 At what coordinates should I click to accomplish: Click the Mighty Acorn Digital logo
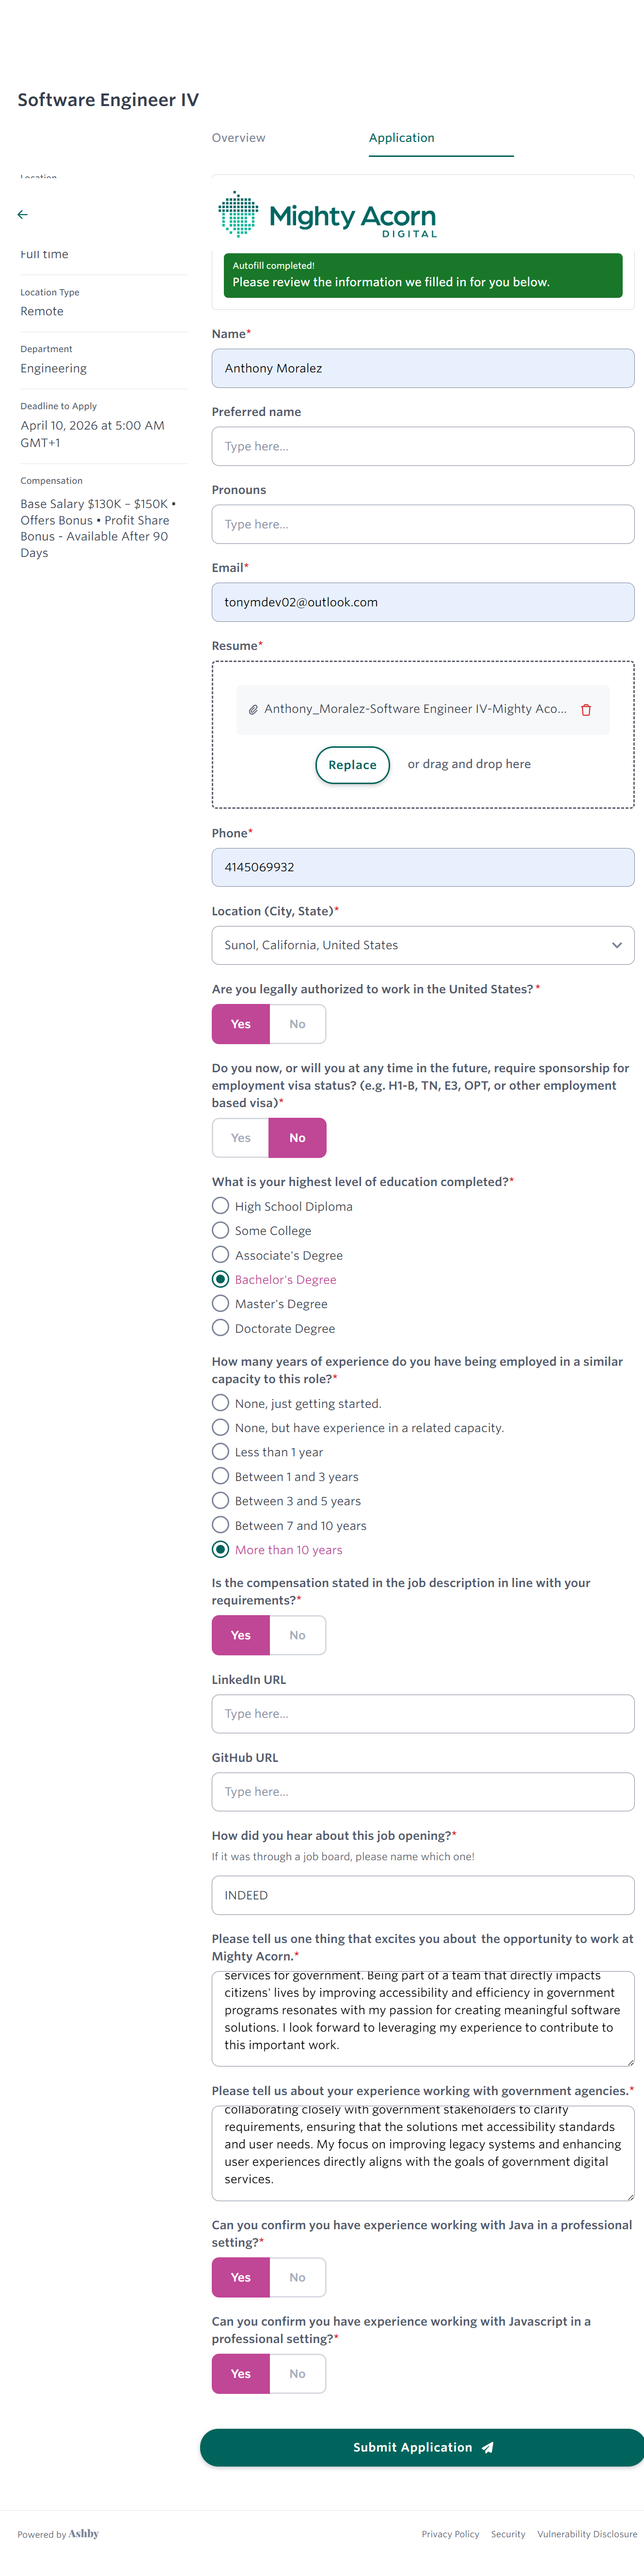pos(327,215)
